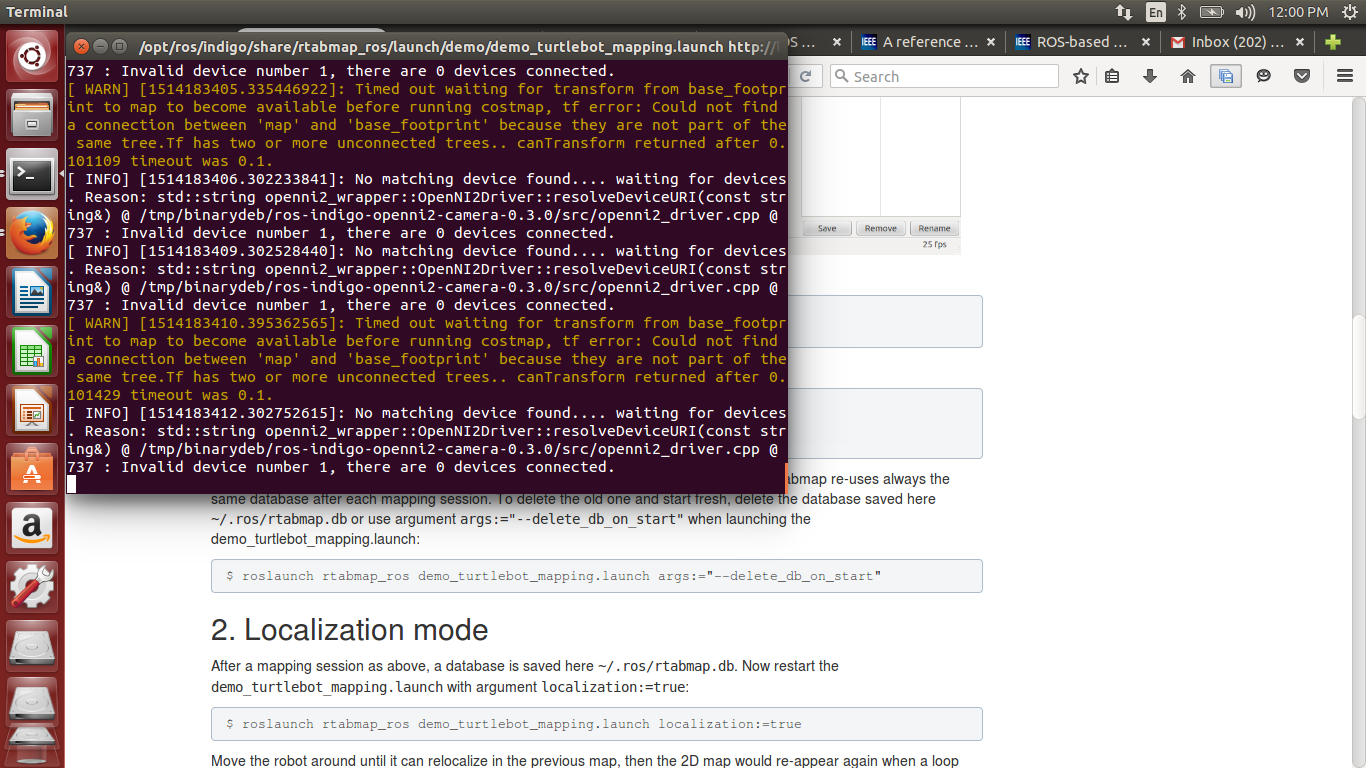Screen dimensions: 1366x768
Task: Bookmark this page with the star icon
Action: [1081, 77]
